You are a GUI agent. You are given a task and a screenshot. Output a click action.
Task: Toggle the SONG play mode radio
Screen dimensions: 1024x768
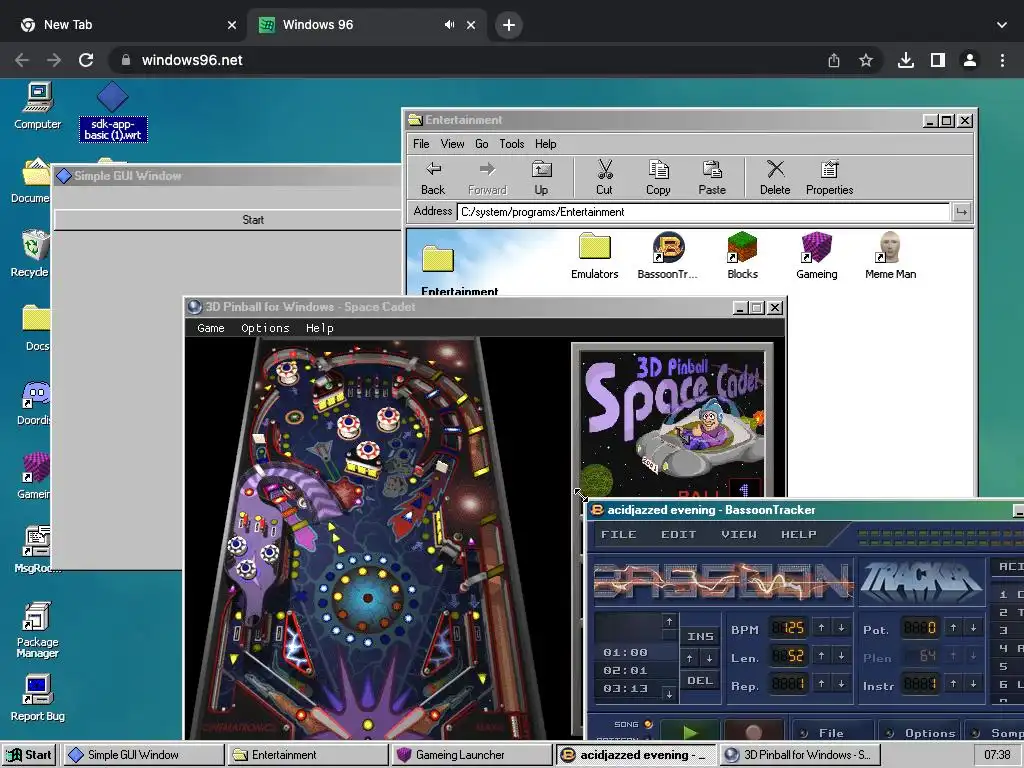pos(648,724)
